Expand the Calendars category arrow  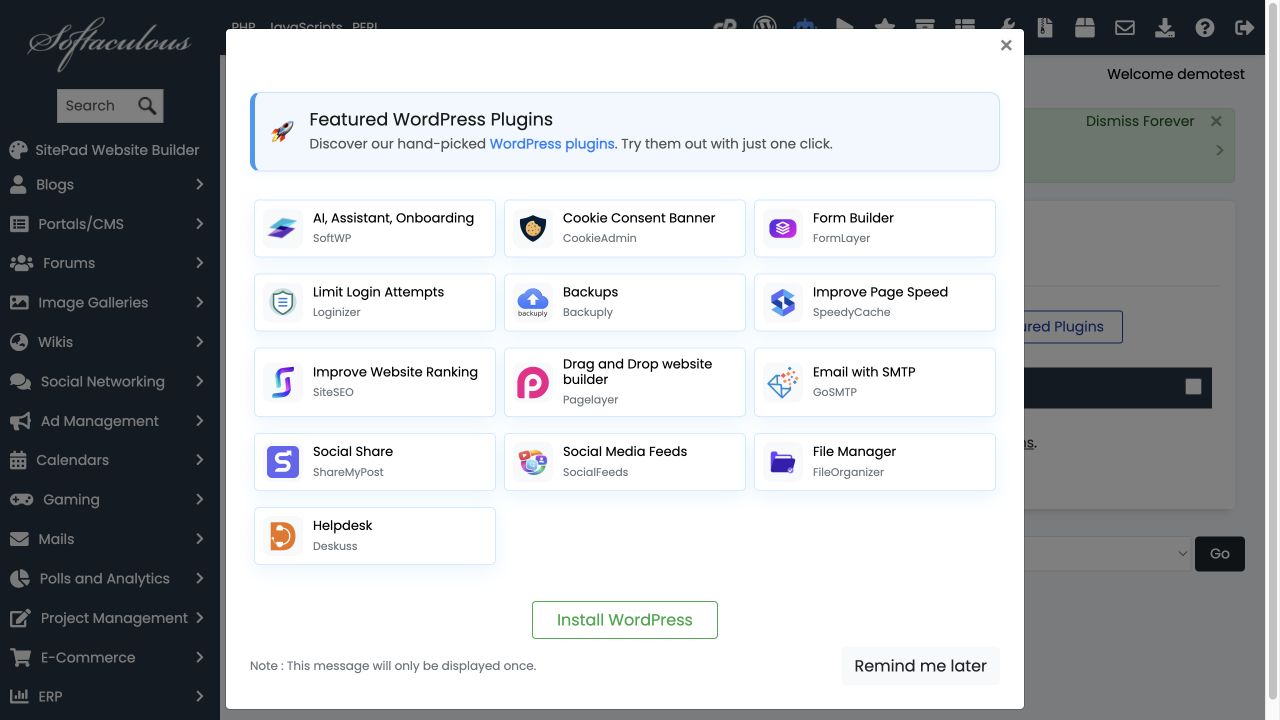200,460
